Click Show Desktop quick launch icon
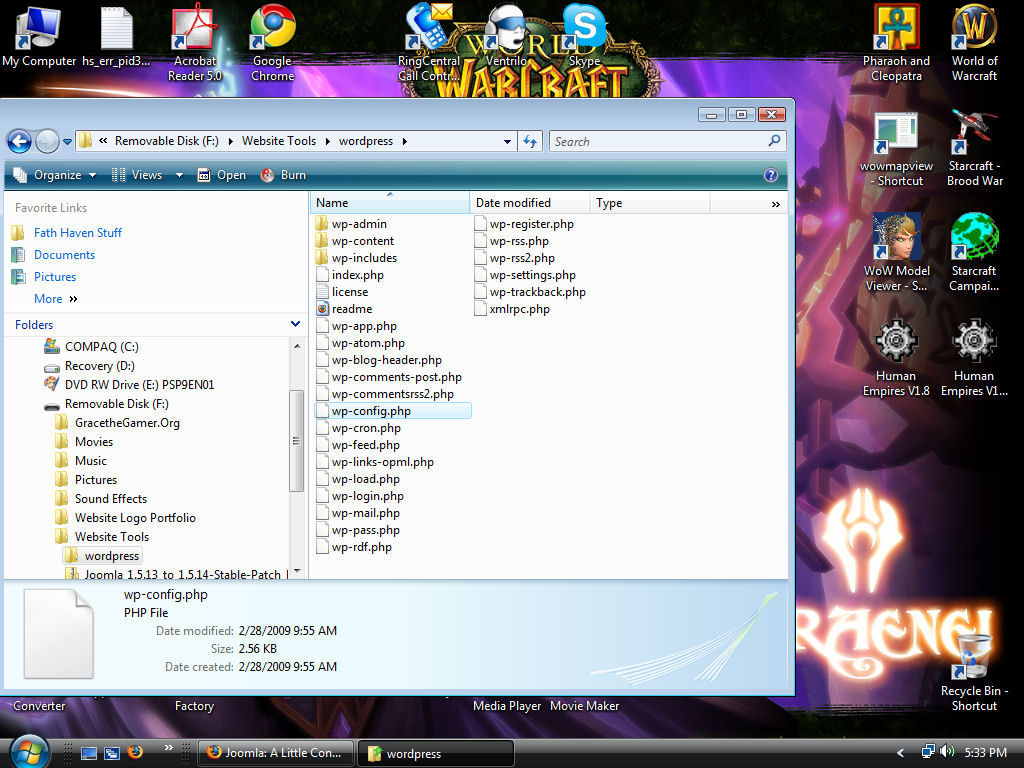The height and width of the screenshot is (768, 1024). point(89,753)
